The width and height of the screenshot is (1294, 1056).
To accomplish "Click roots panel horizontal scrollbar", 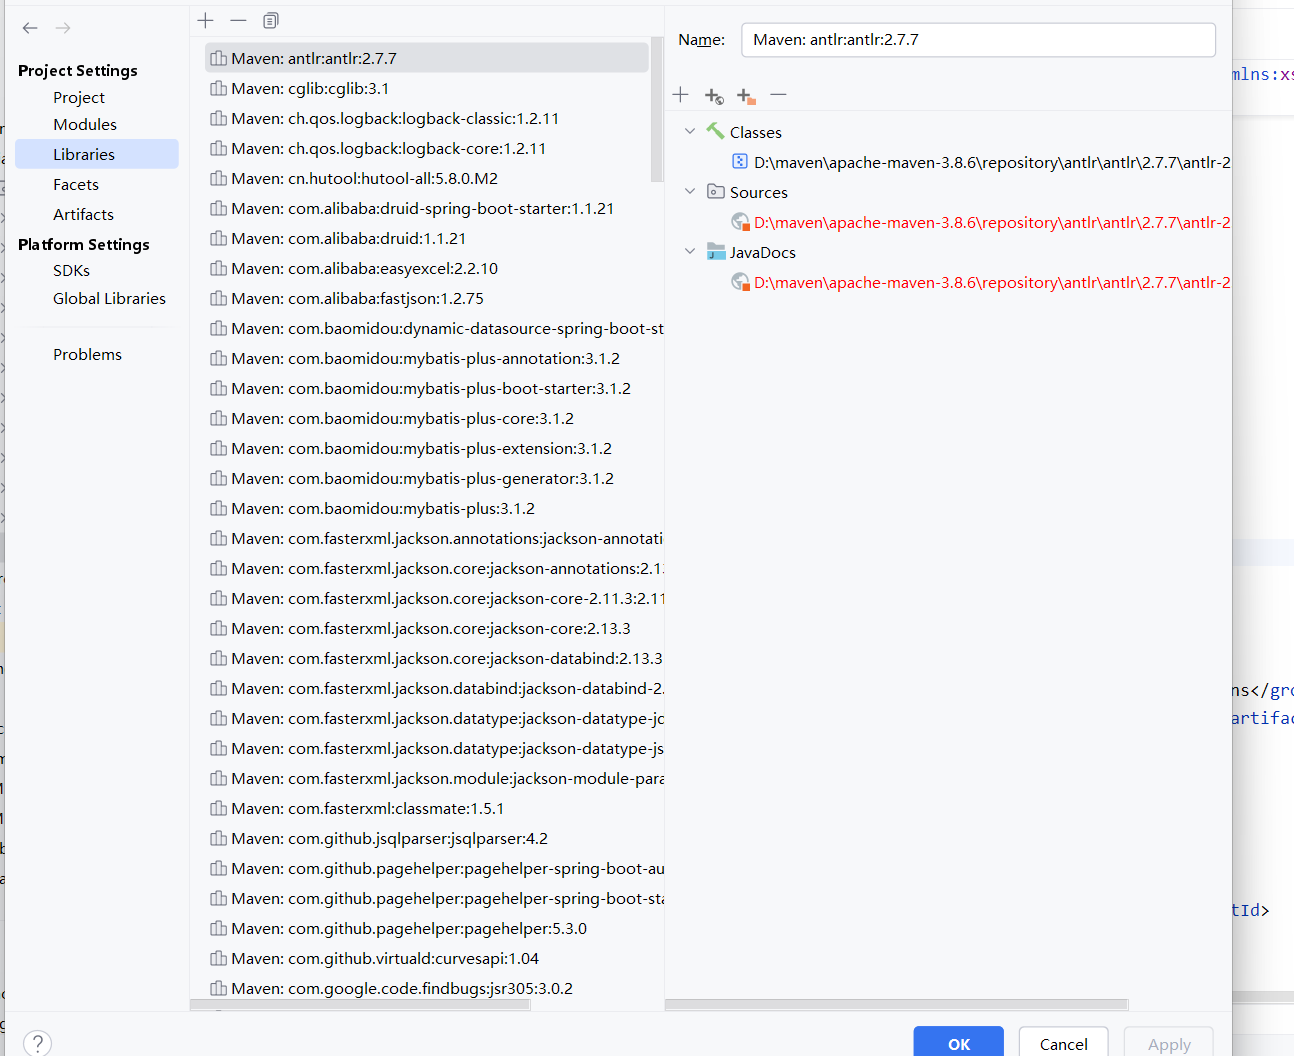I will tap(897, 1004).
